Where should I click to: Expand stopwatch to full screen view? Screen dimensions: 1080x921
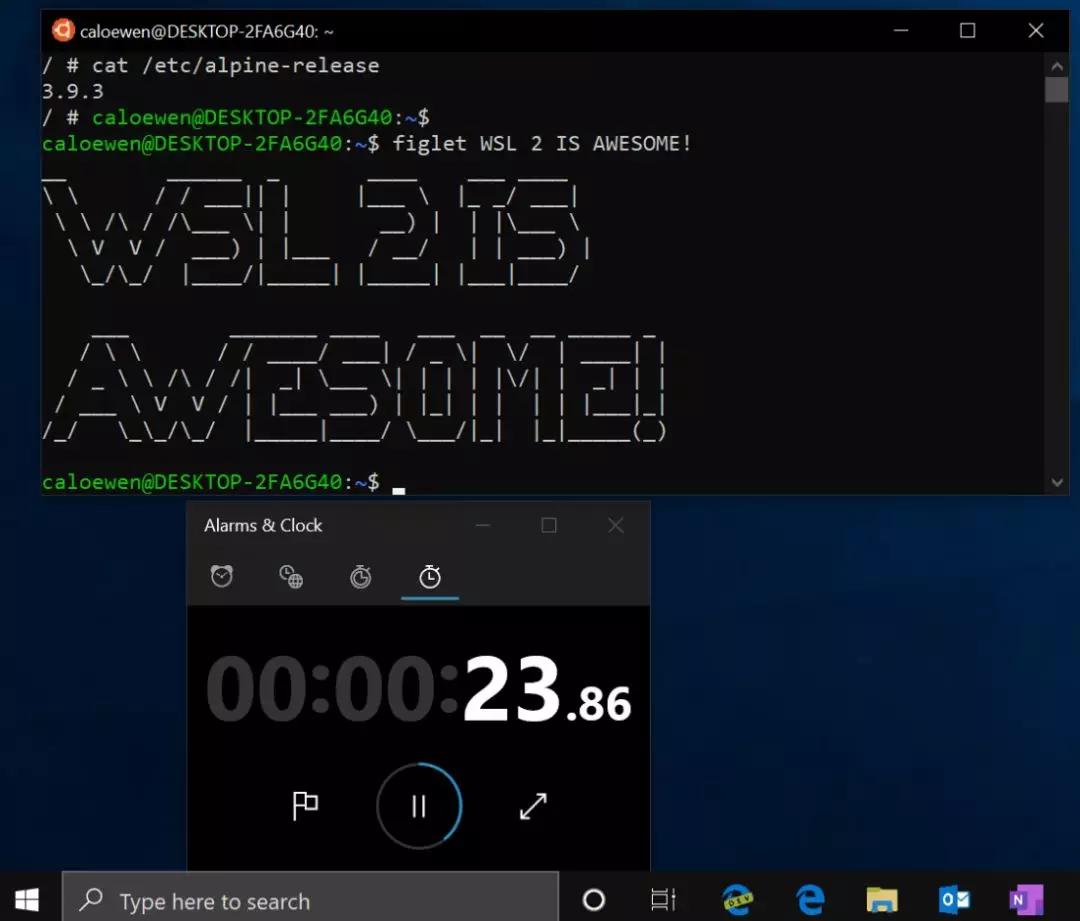coord(533,806)
